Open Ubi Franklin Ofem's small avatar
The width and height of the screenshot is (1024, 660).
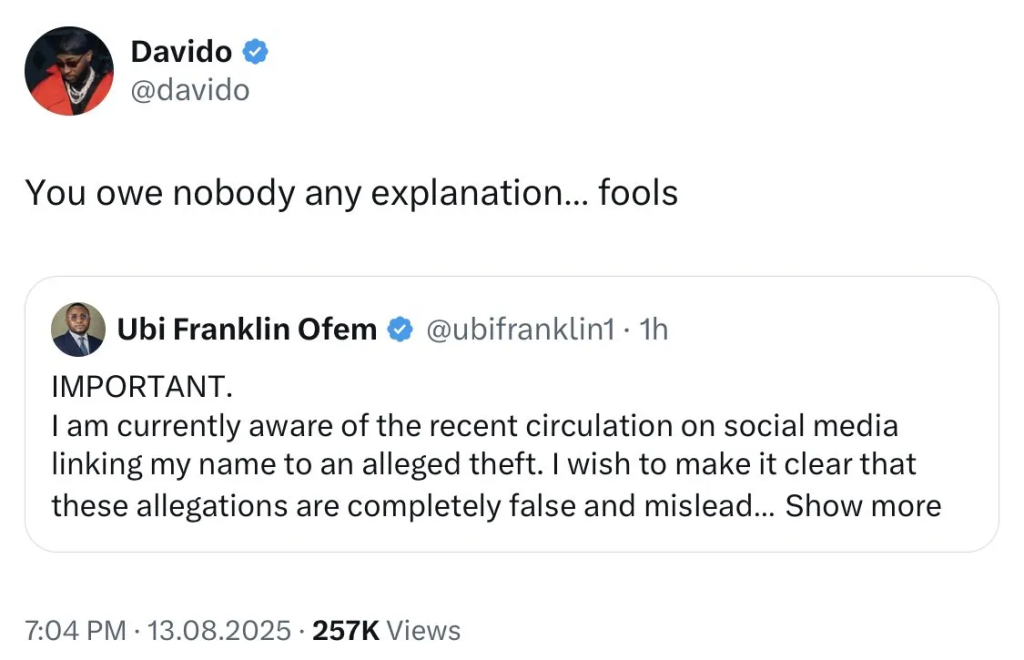(x=78, y=330)
